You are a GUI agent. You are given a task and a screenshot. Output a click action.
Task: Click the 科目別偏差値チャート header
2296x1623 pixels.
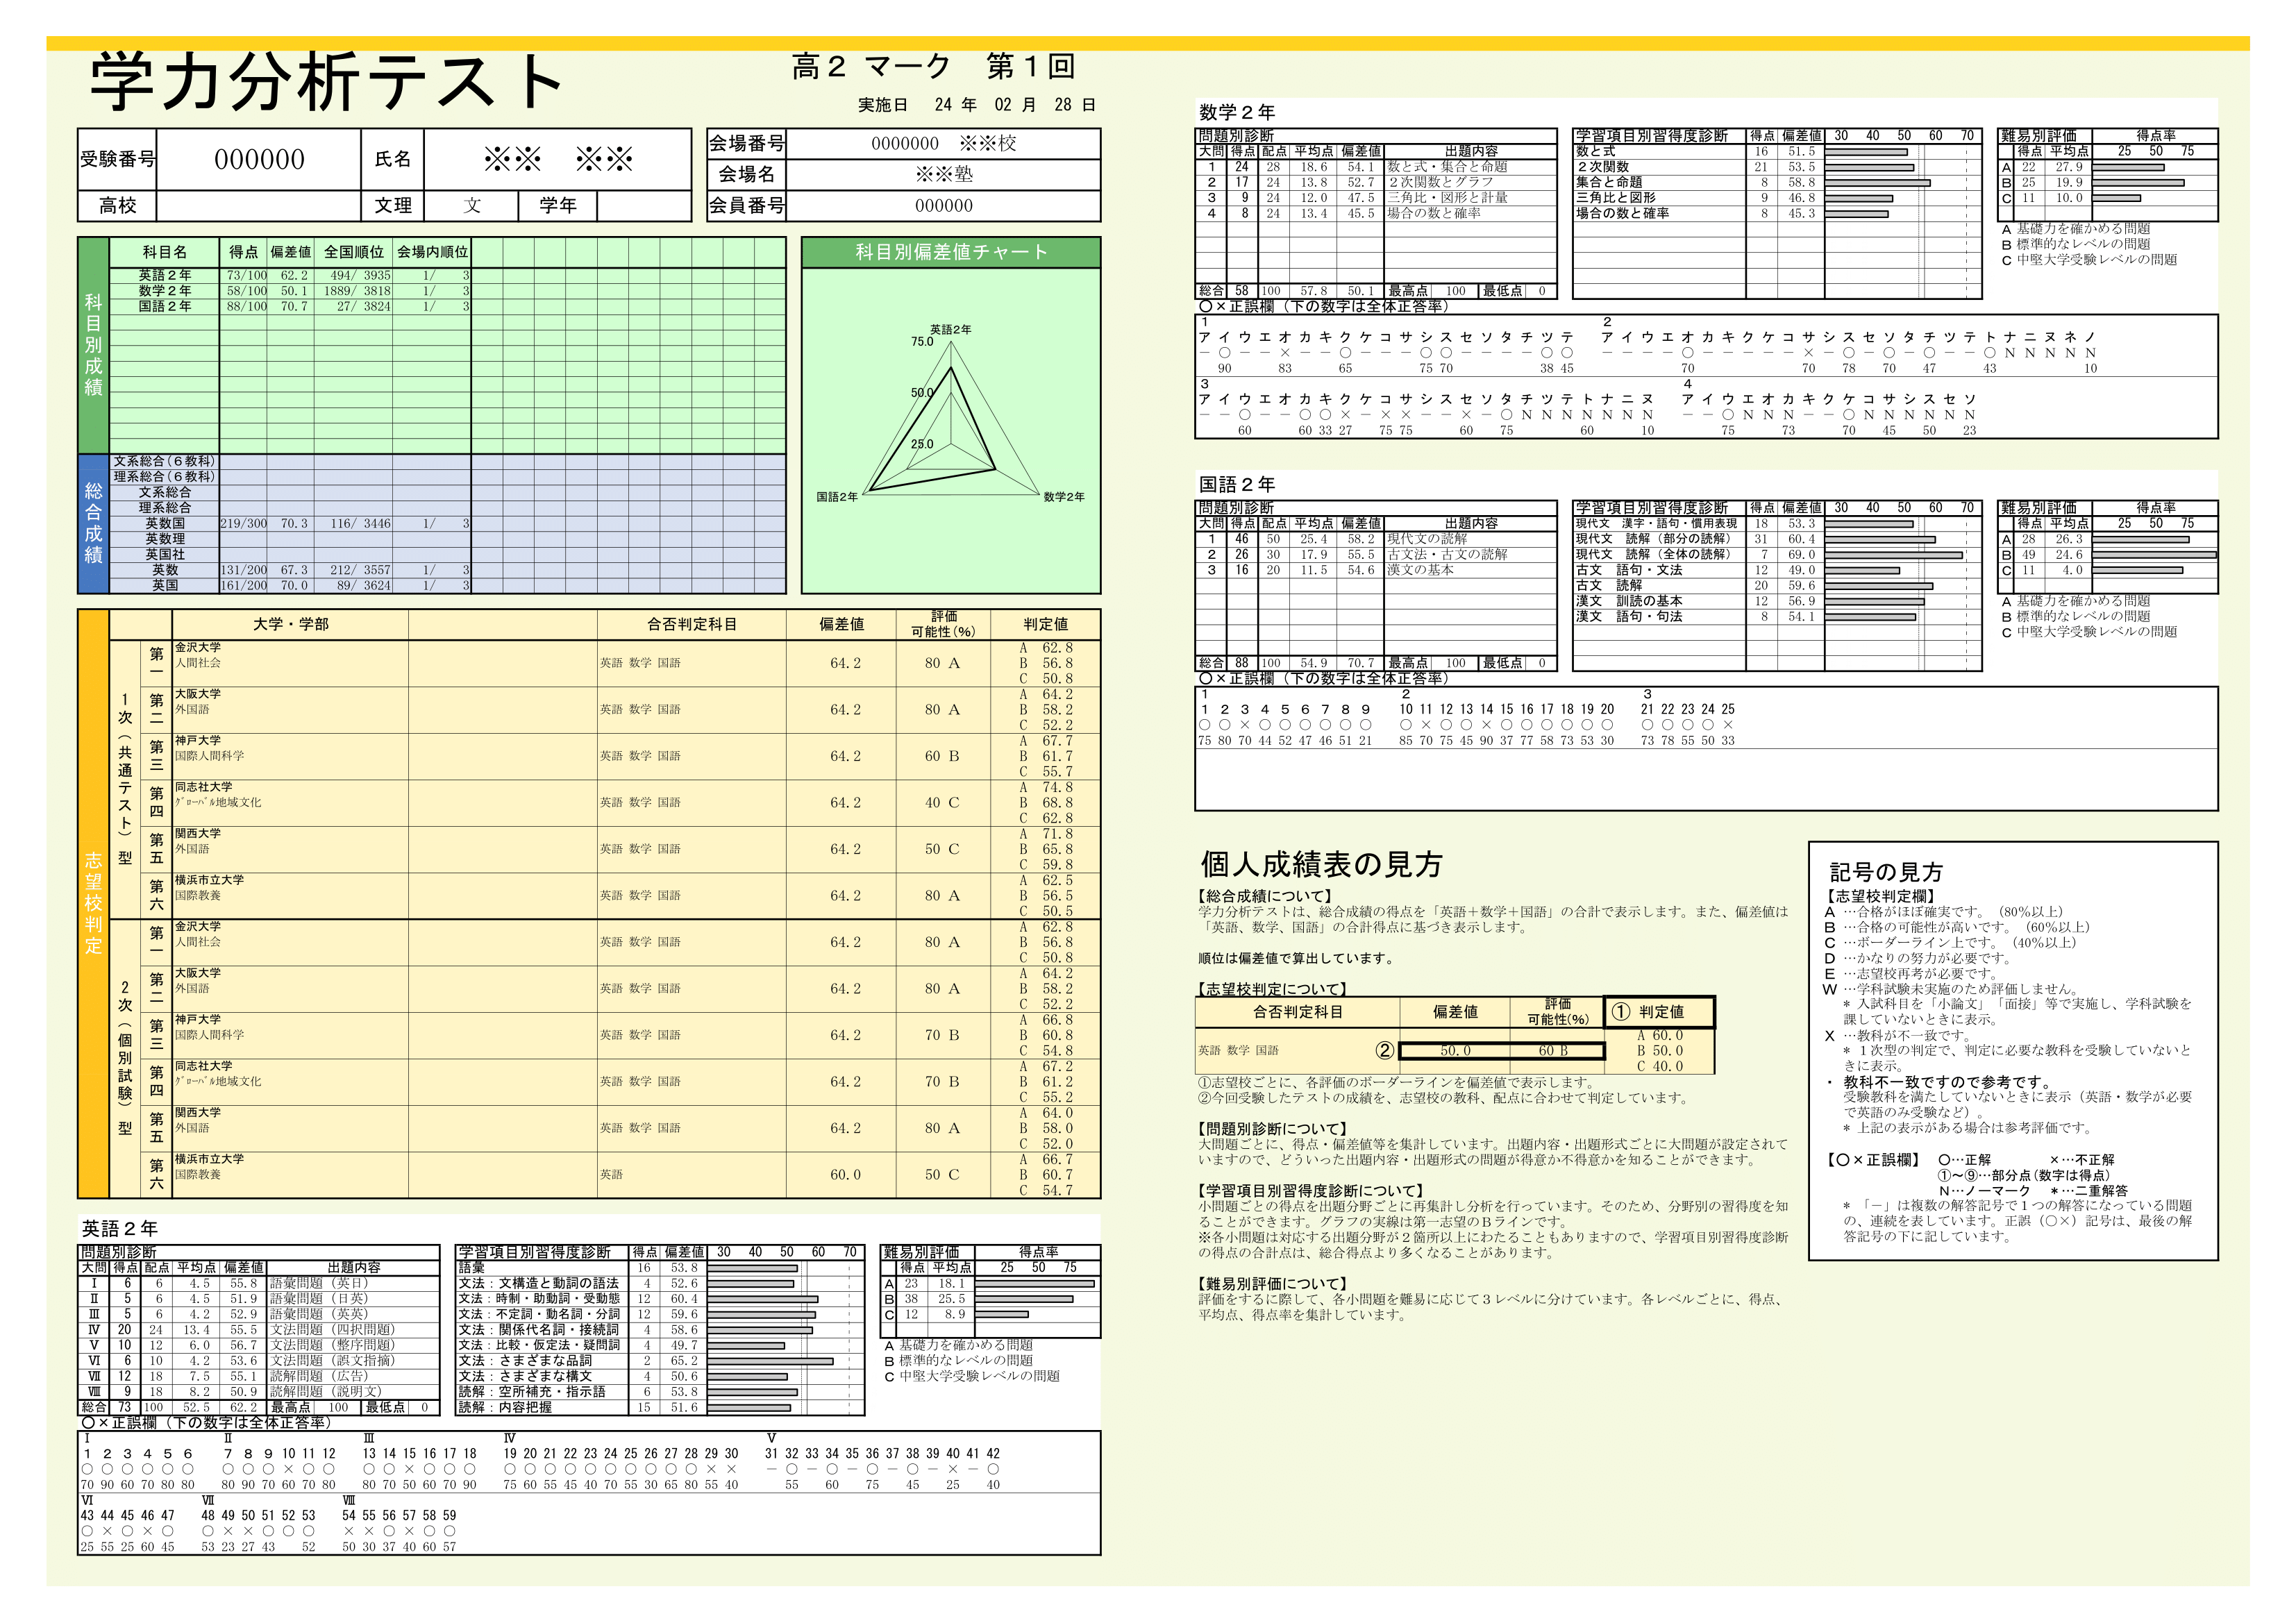click(951, 252)
